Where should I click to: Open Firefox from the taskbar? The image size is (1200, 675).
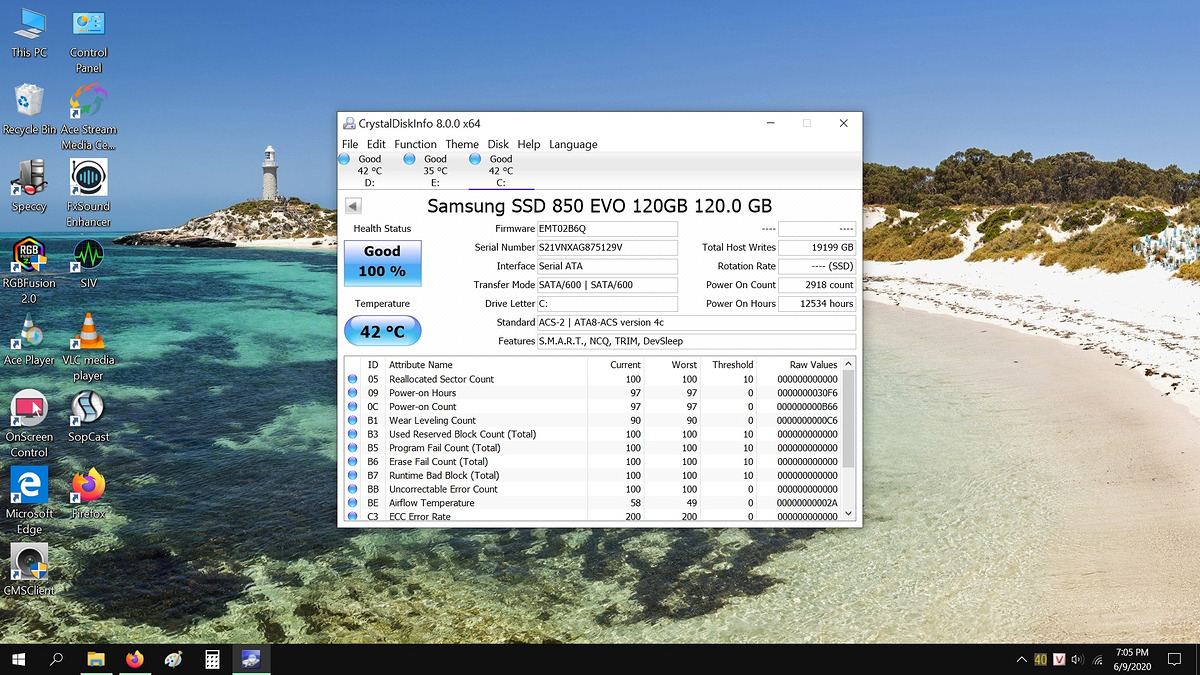pos(135,659)
